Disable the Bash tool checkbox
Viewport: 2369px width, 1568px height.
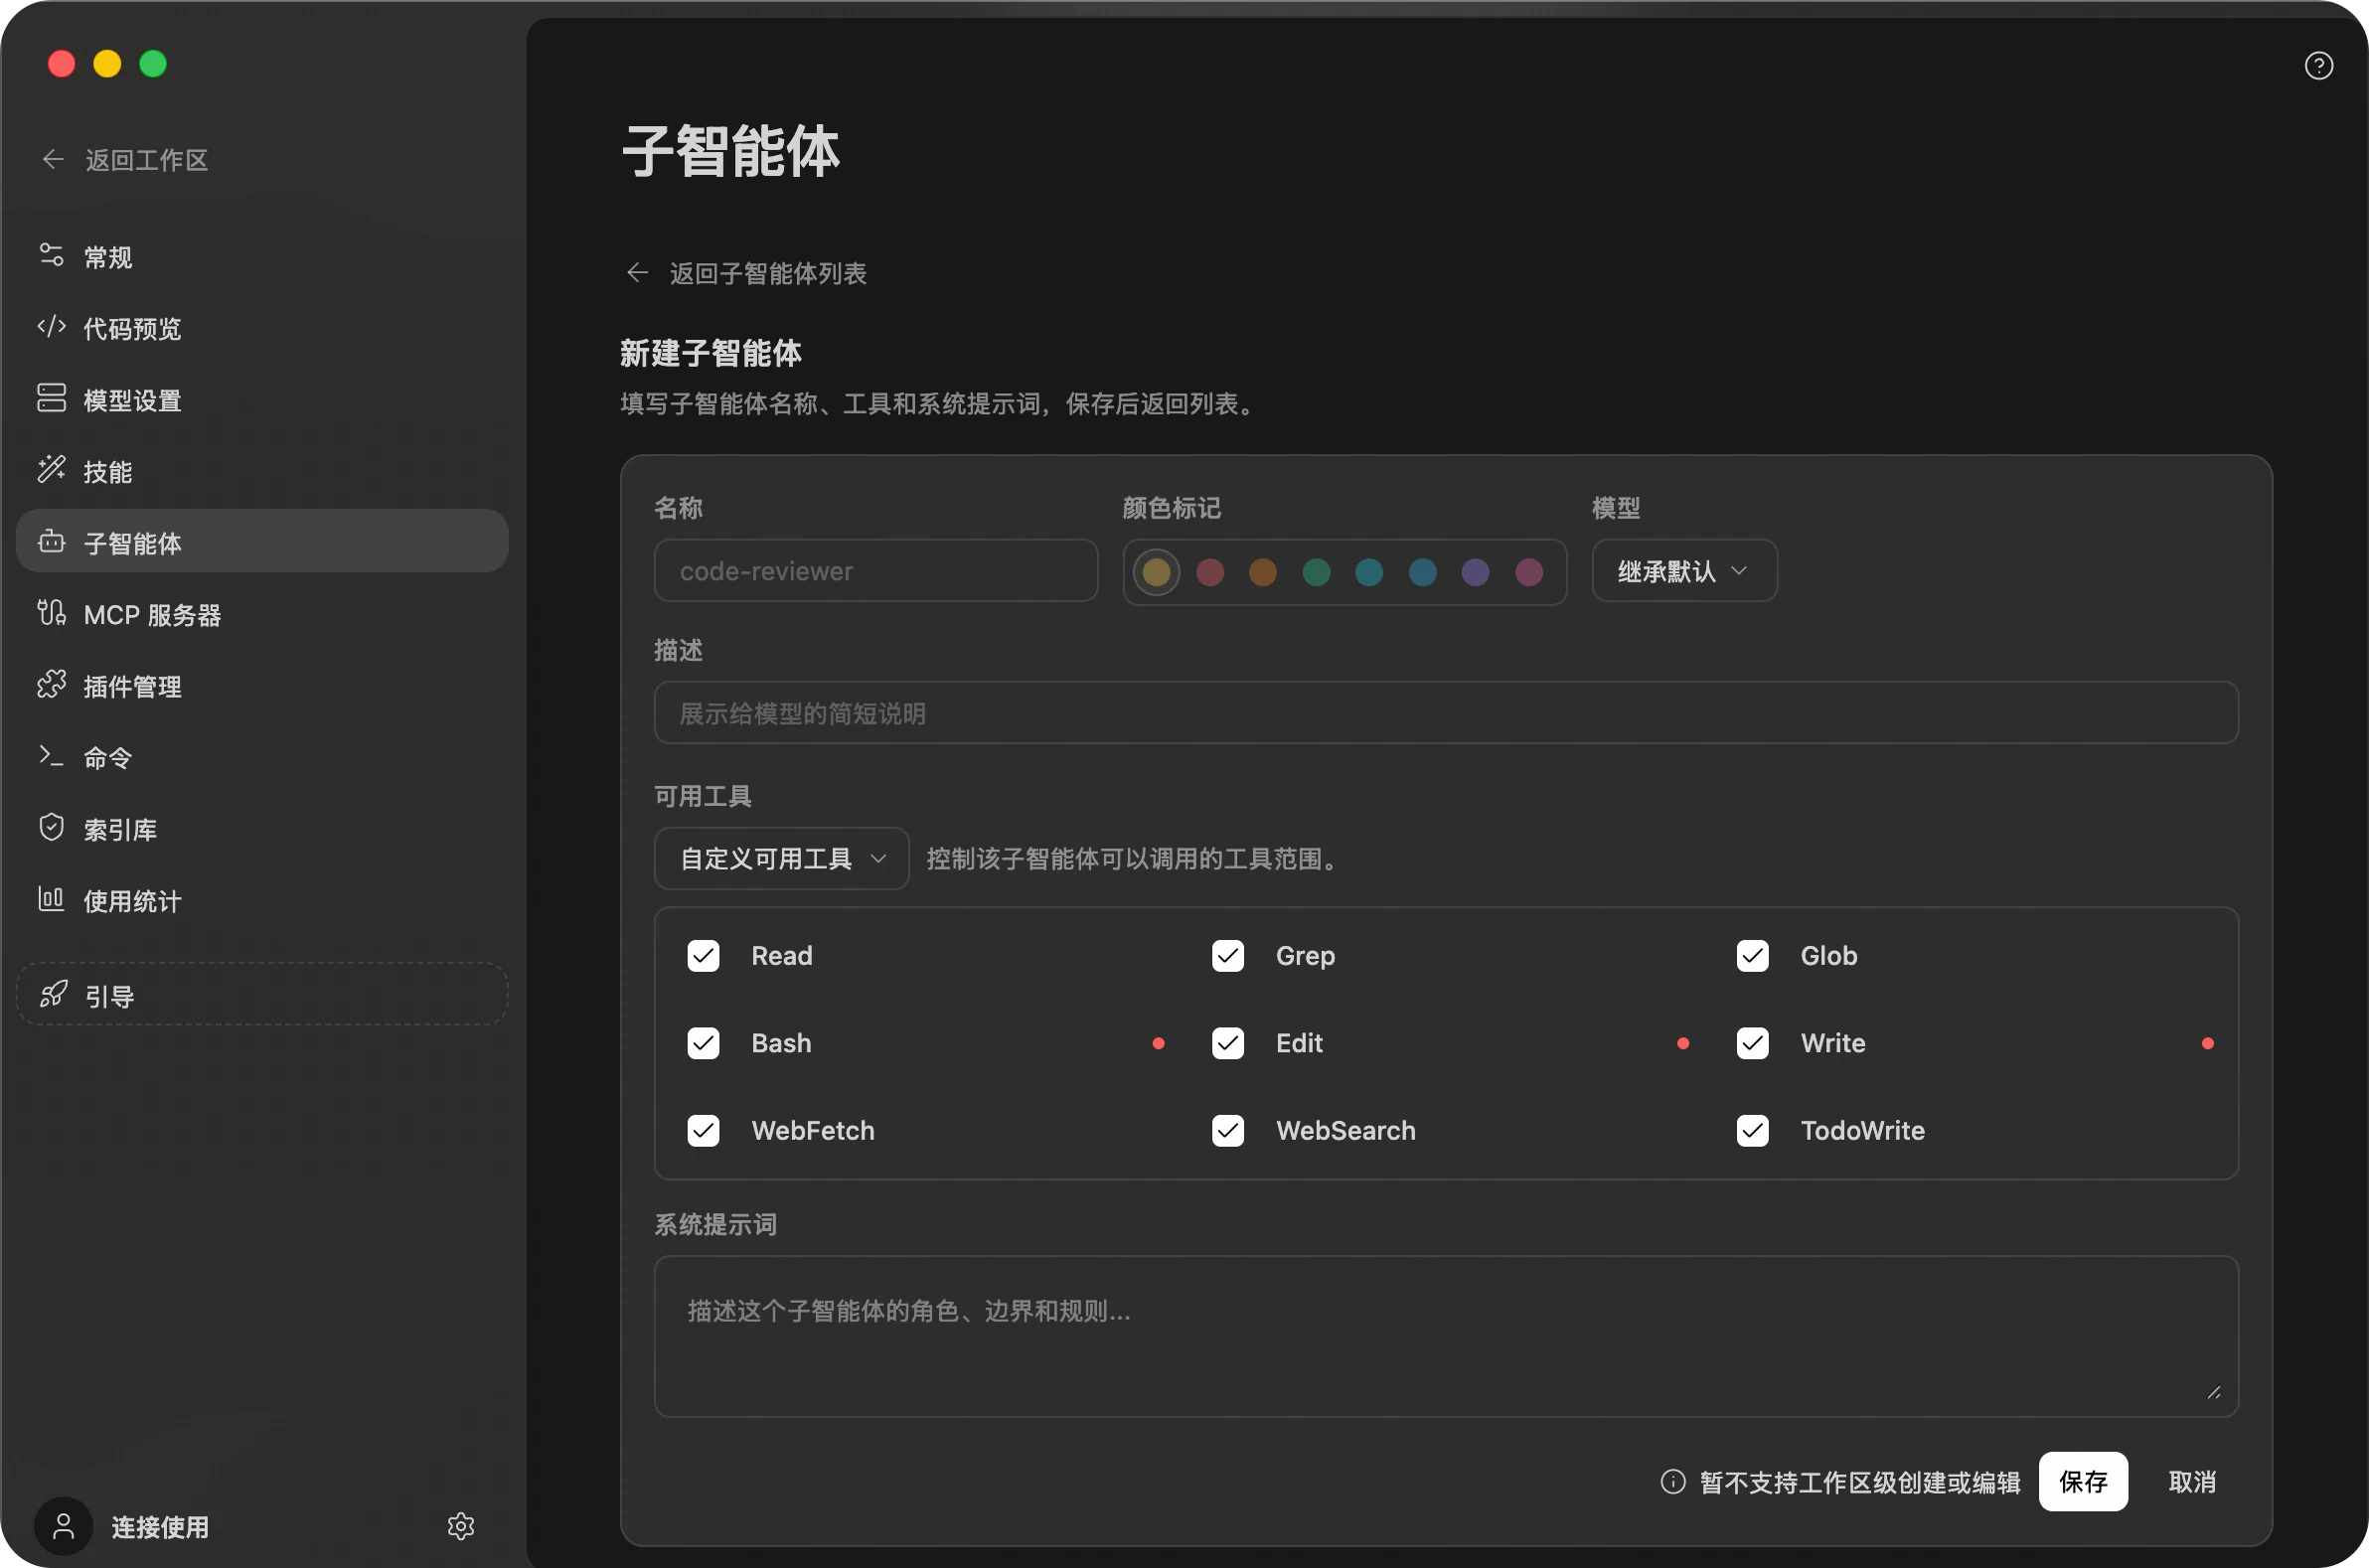click(703, 1044)
